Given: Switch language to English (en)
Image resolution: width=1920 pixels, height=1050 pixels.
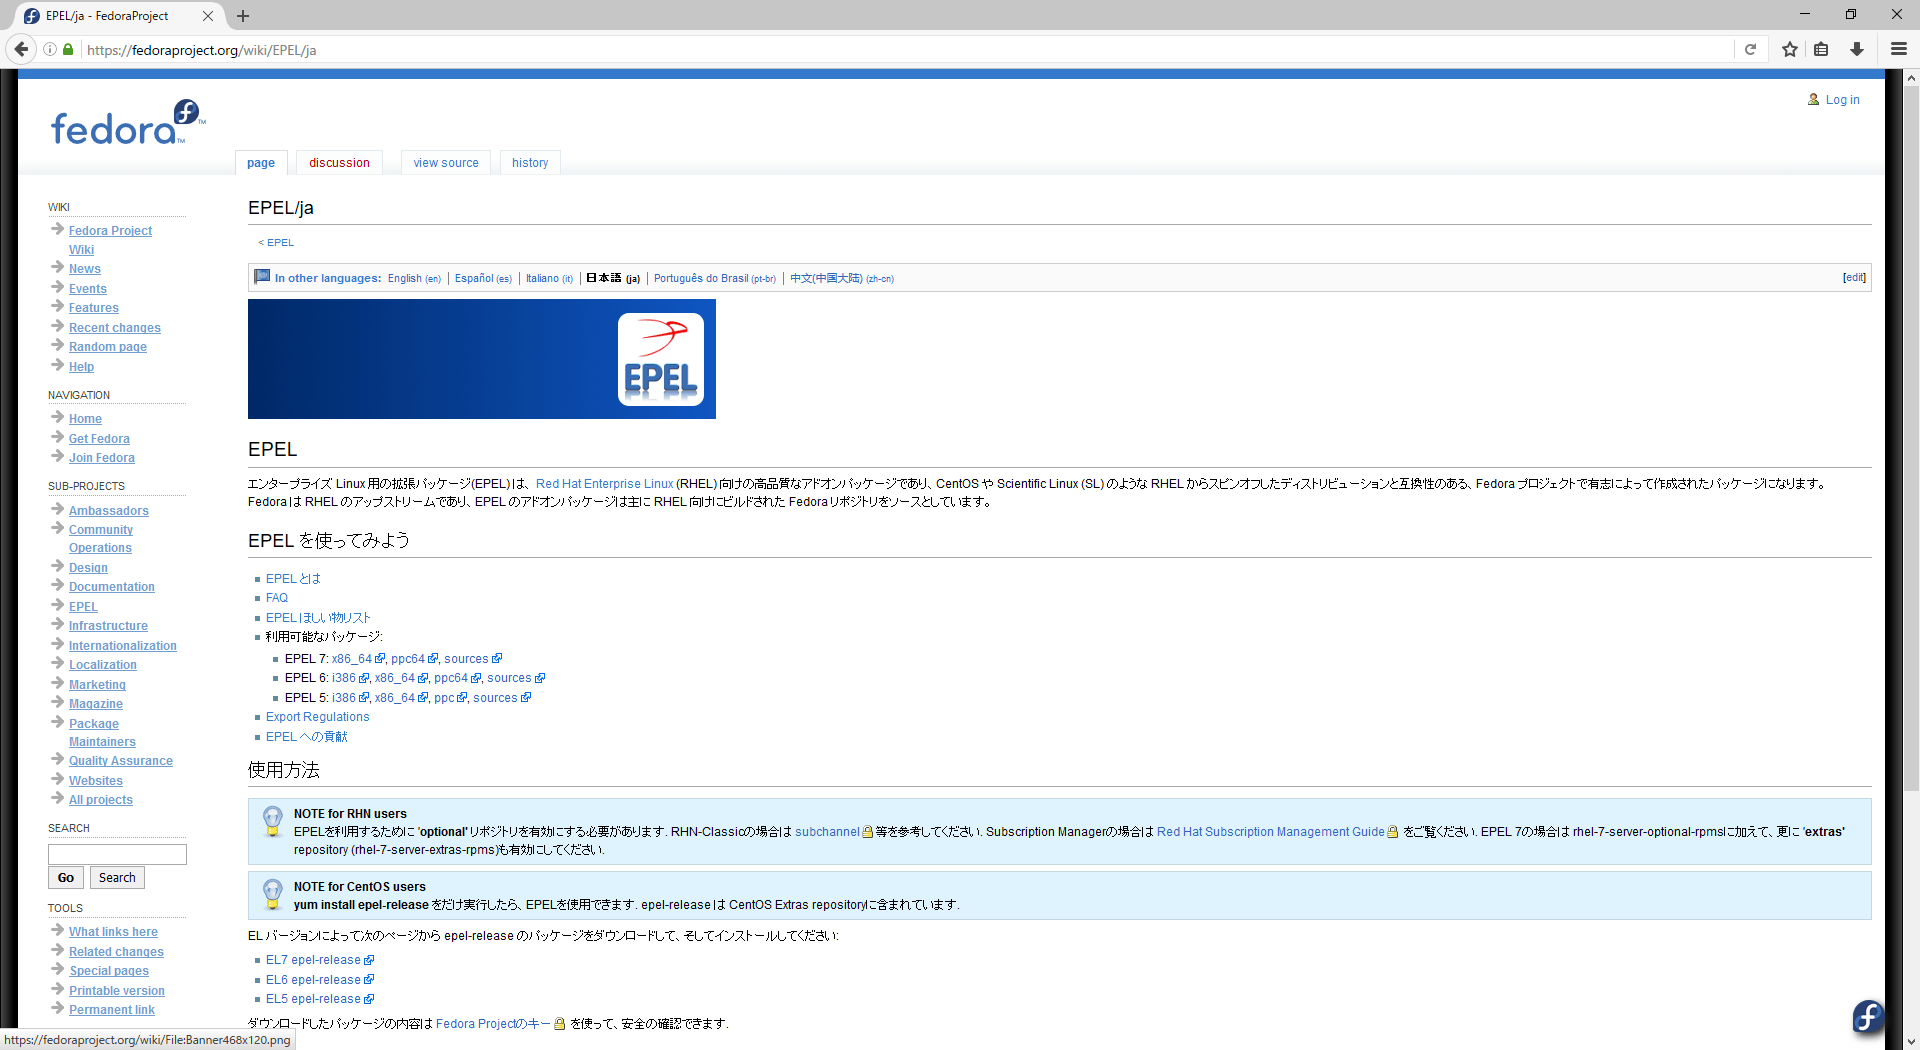Looking at the screenshot, I should [414, 279].
